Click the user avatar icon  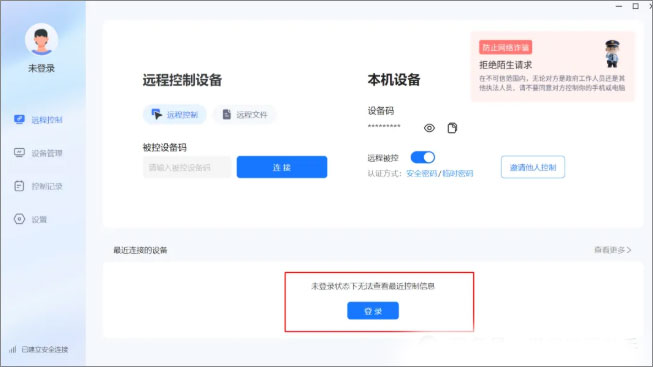[x=41, y=40]
